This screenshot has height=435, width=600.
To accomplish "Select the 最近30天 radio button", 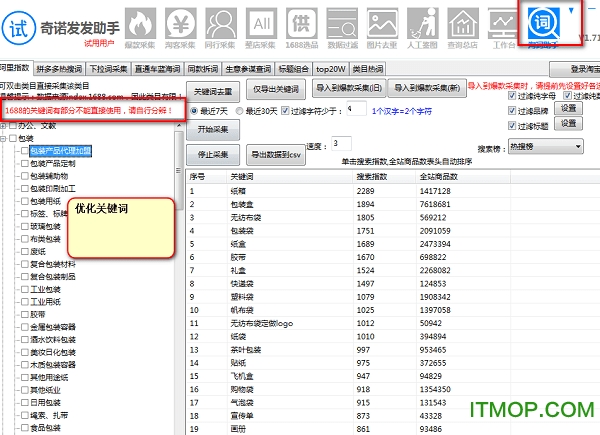I will (x=242, y=110).
